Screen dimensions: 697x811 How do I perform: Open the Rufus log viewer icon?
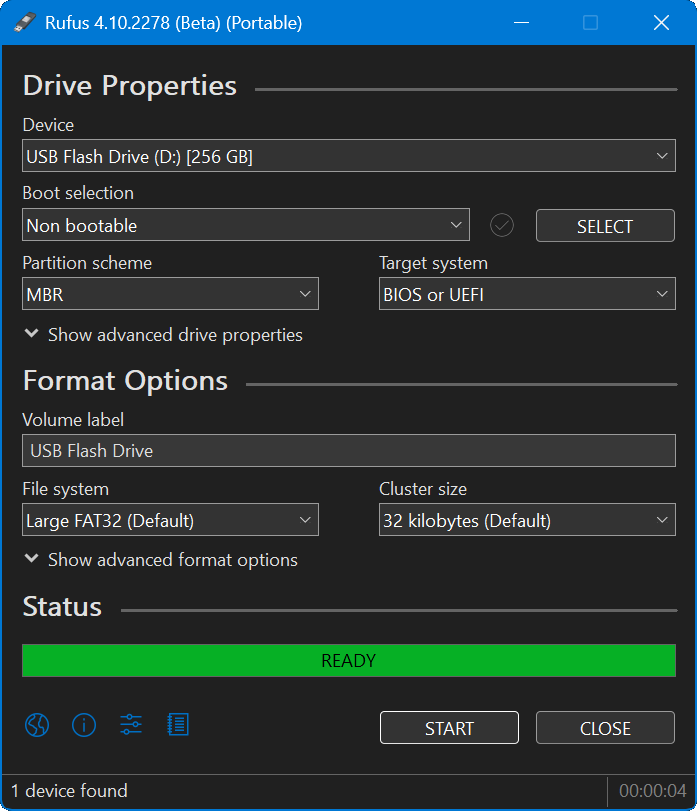[178, 724]
